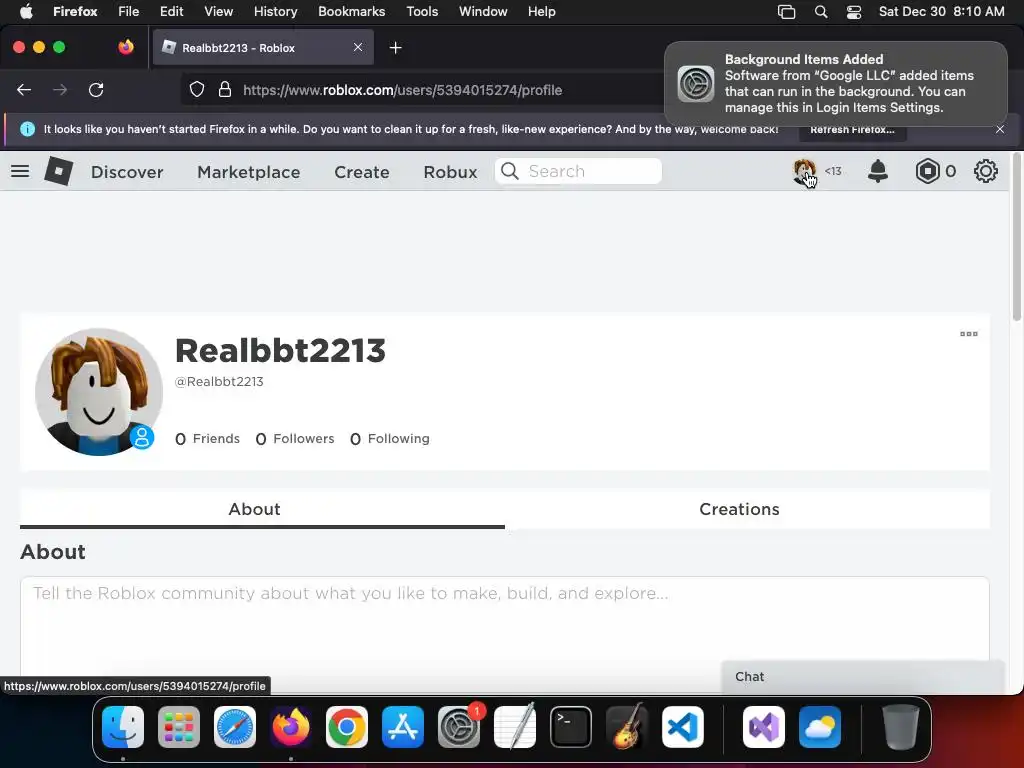
Task: Click the page vertical scrollbar
Action: point(1016,237)
